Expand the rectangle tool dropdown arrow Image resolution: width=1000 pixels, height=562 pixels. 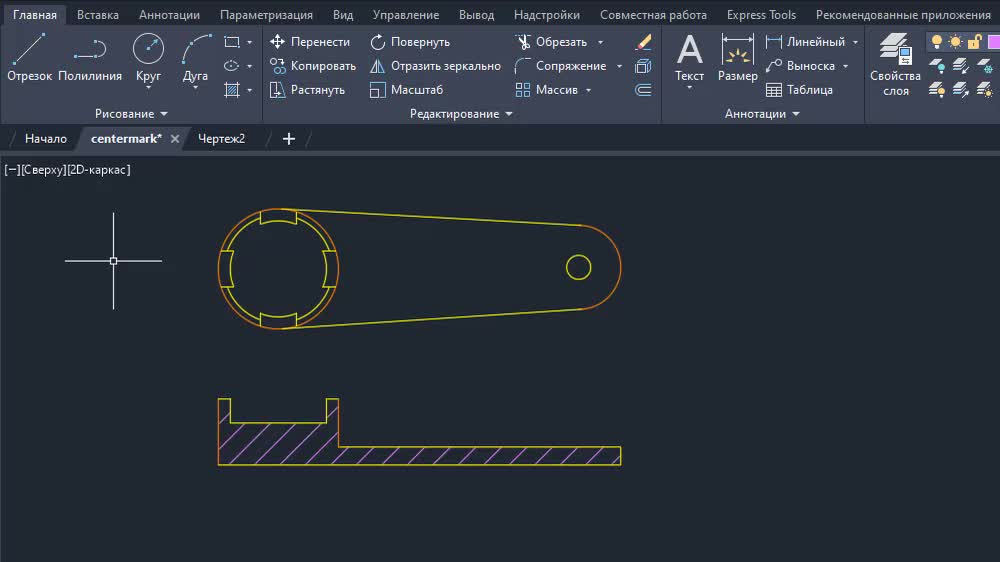pos(249,42)
